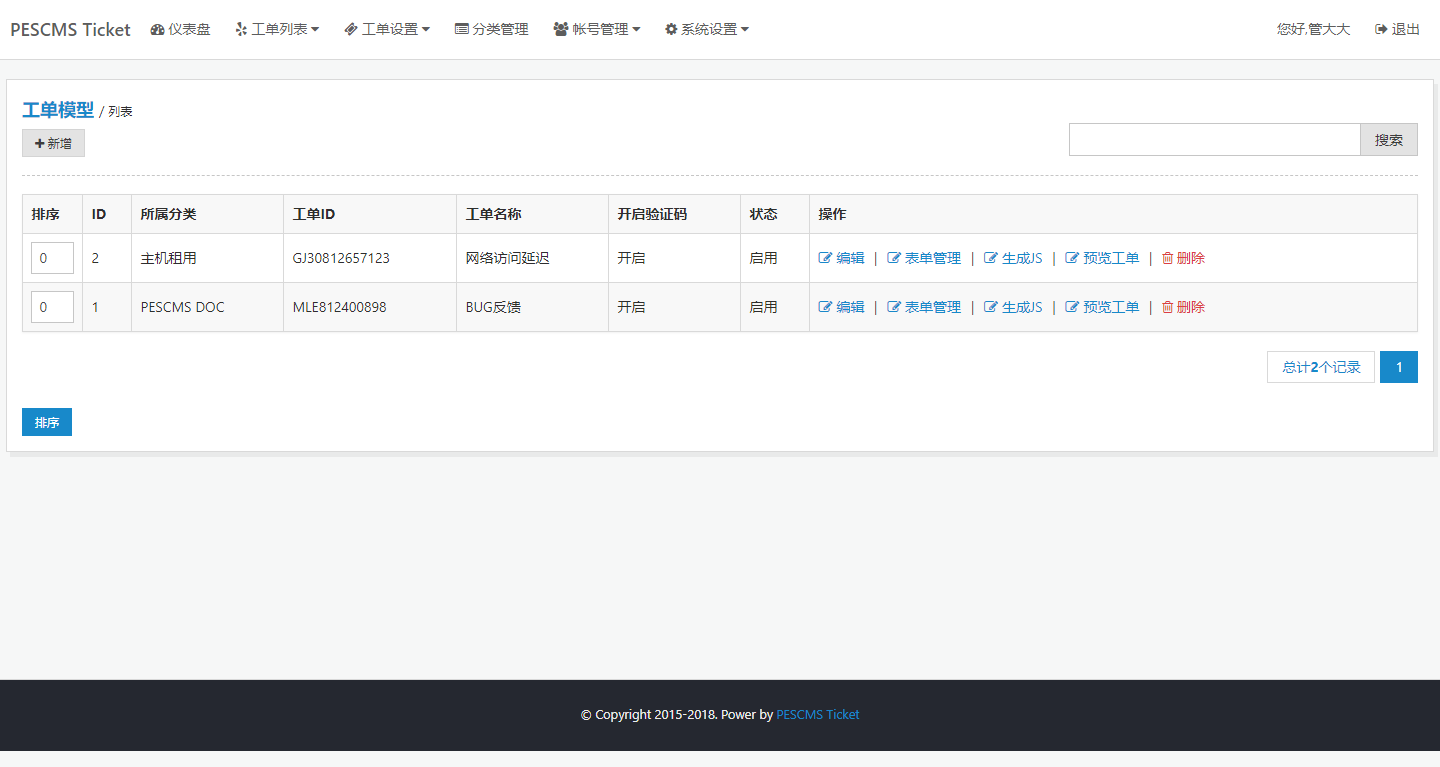Click sort order field for PESCMS DOC row
The width and height of the screenshot is (1440, 767).
pyautogui.click(x=52, y=307)
